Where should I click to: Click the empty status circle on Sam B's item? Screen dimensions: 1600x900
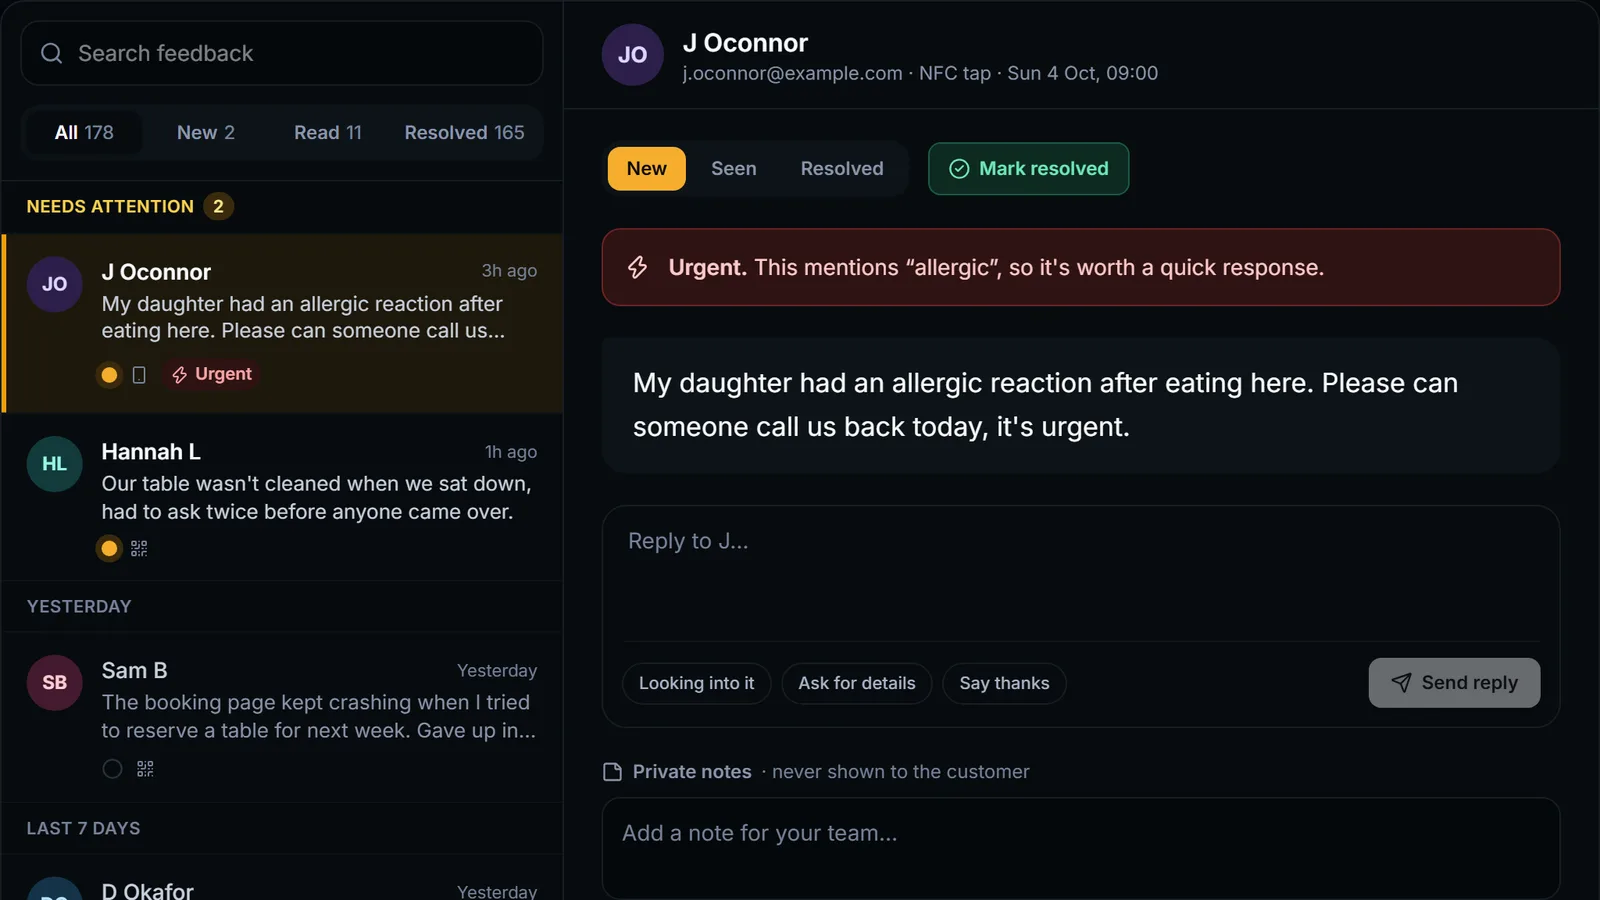pos(112,769)
